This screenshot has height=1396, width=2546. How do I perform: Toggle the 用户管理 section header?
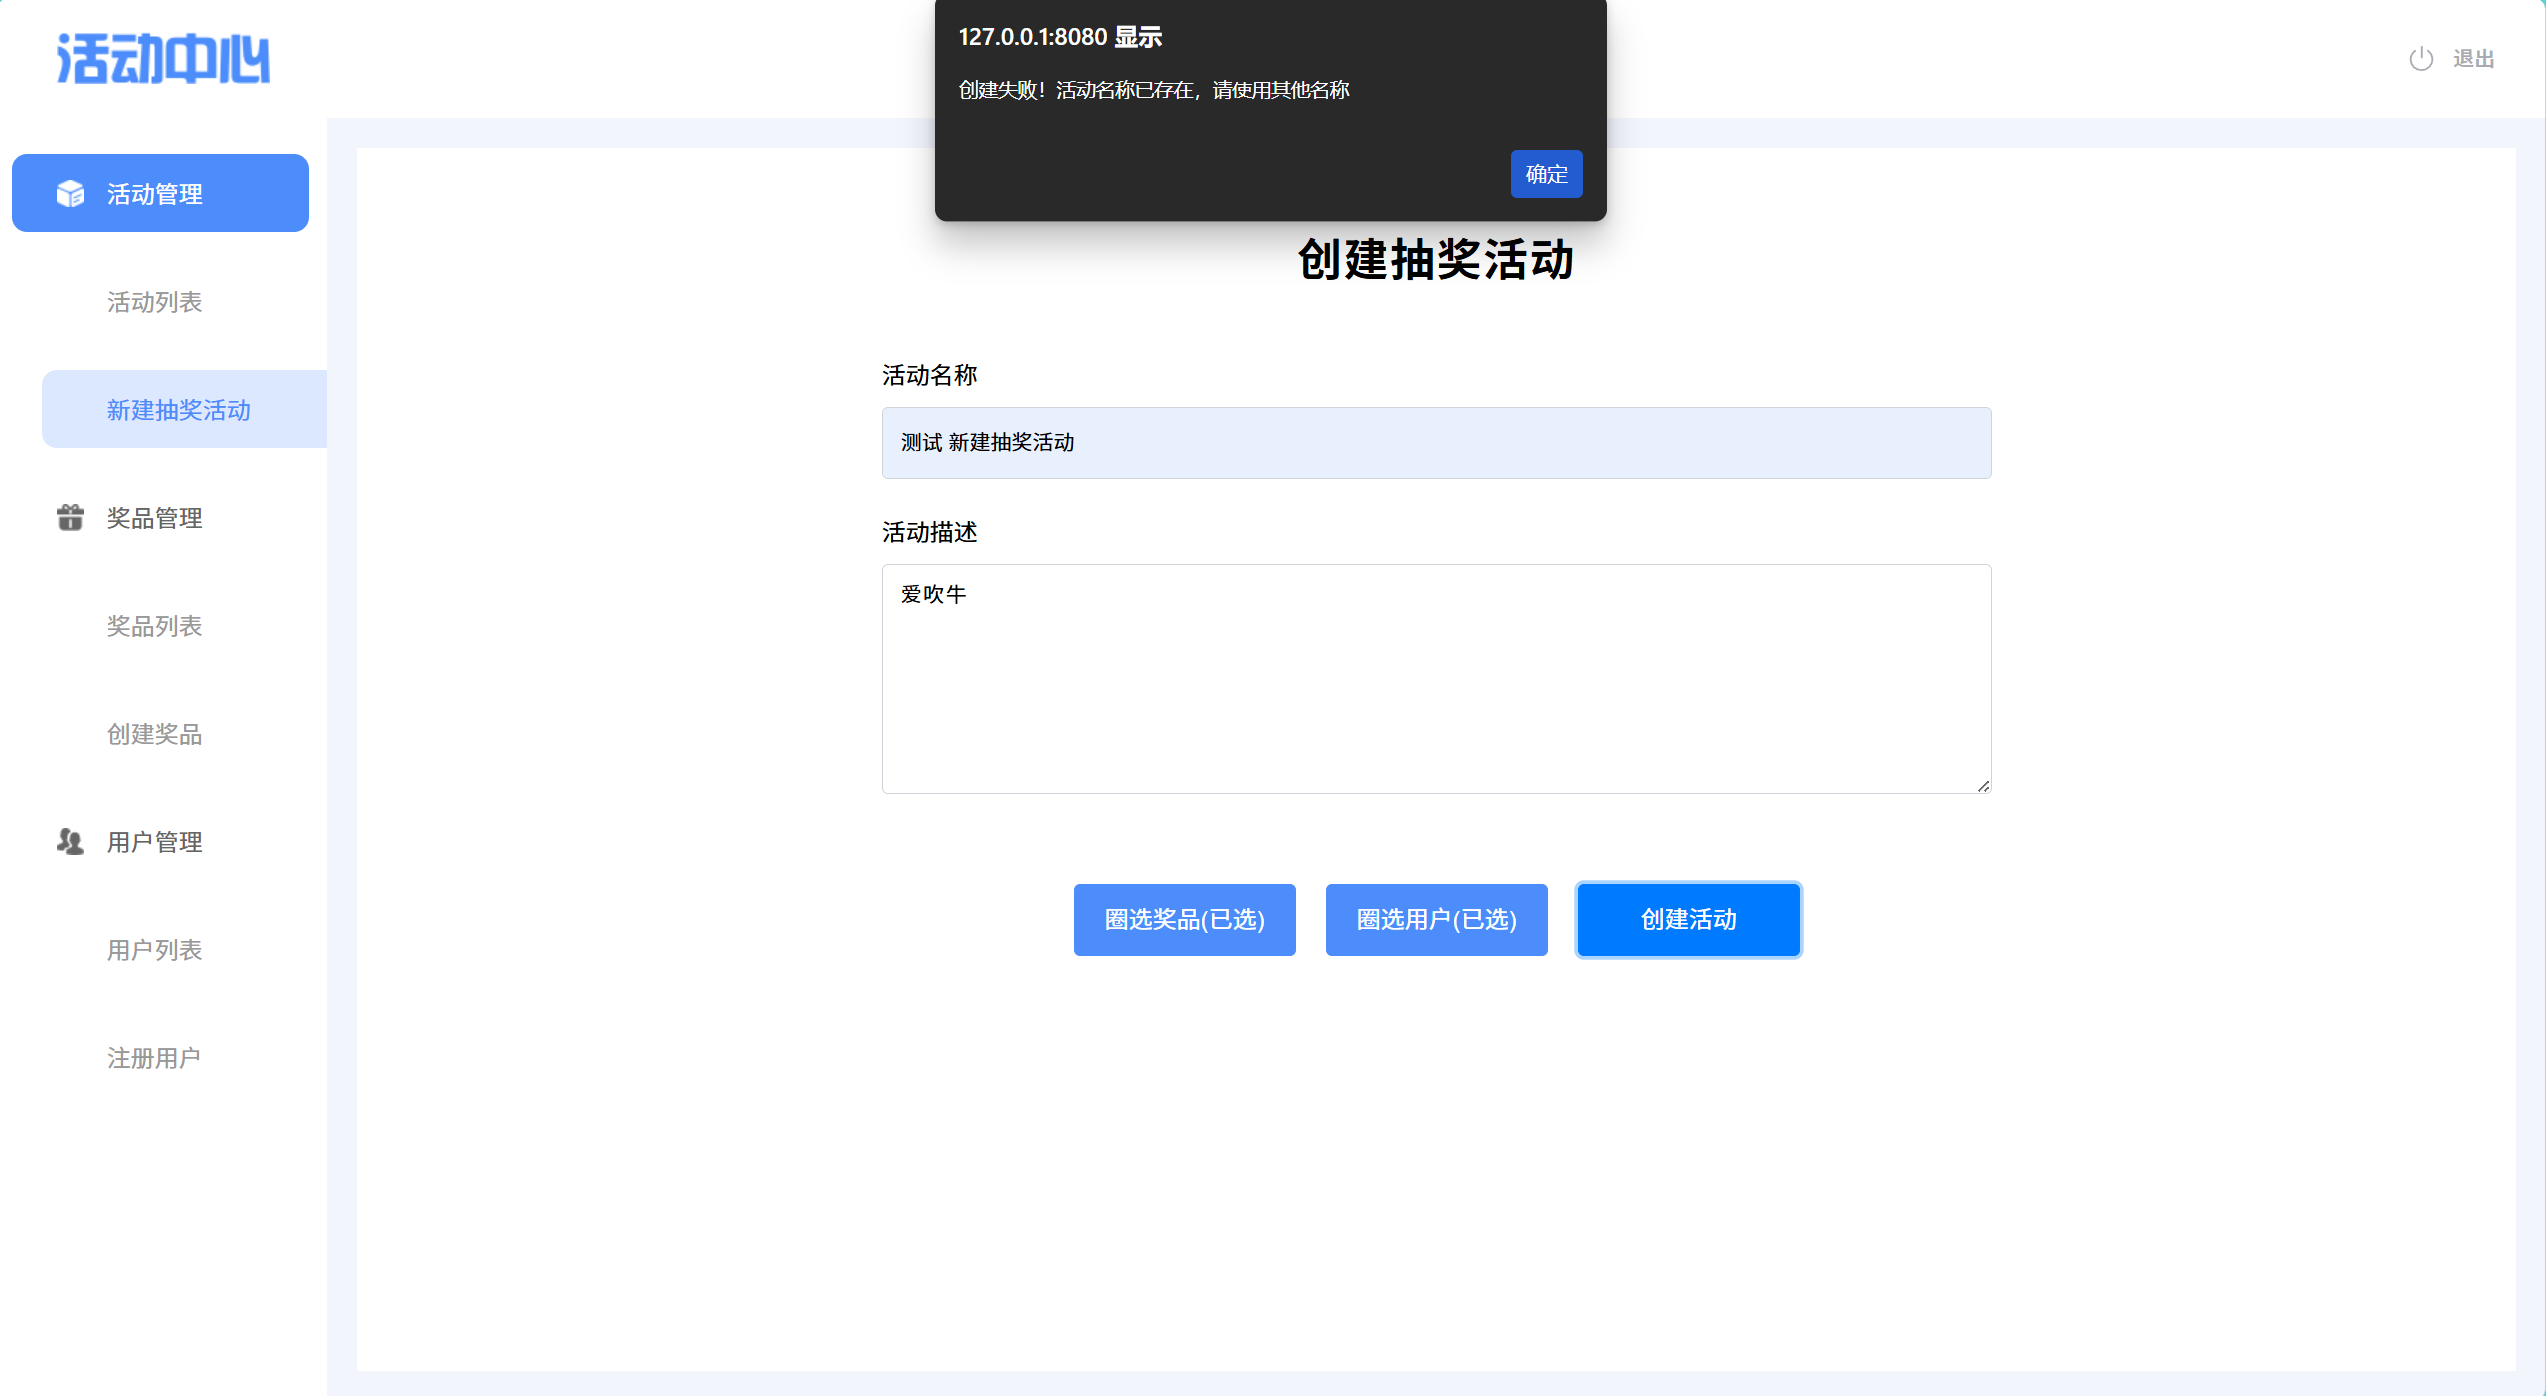coord(155,842)
